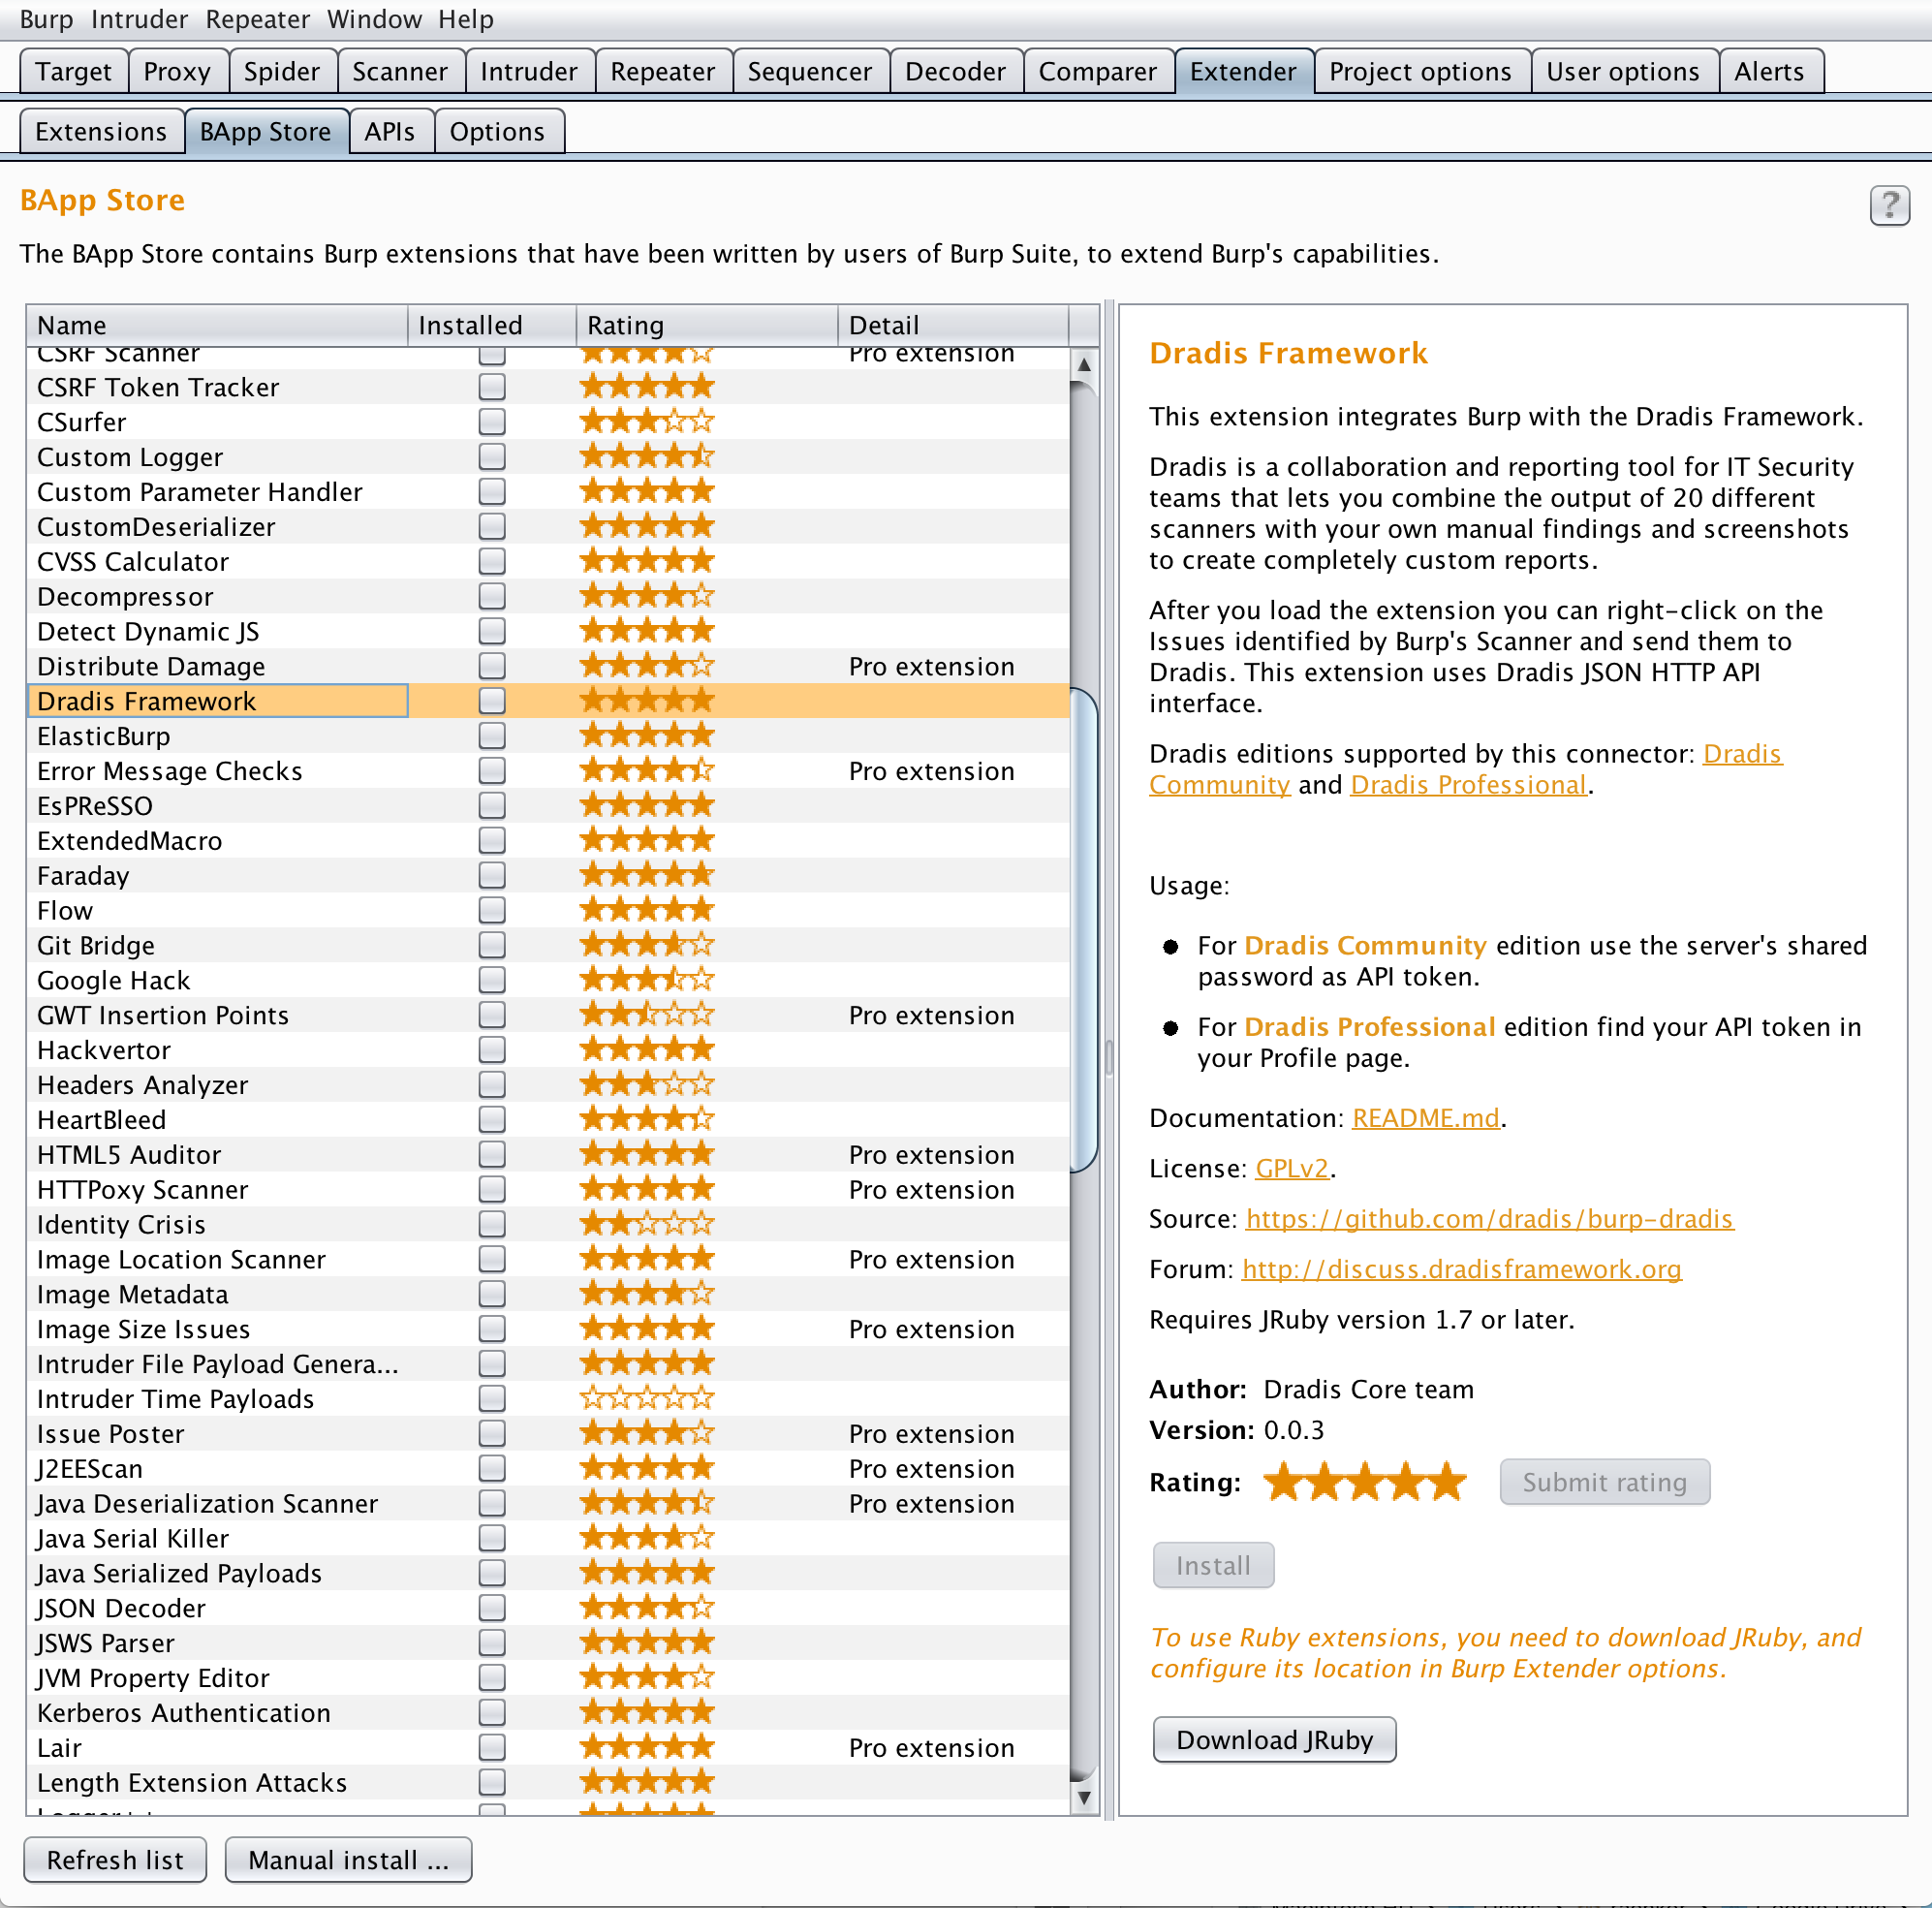Click the scroll down arrow of extension list
1932x1908 pixels.
pyautogui.click(x=1083, y=1797)
